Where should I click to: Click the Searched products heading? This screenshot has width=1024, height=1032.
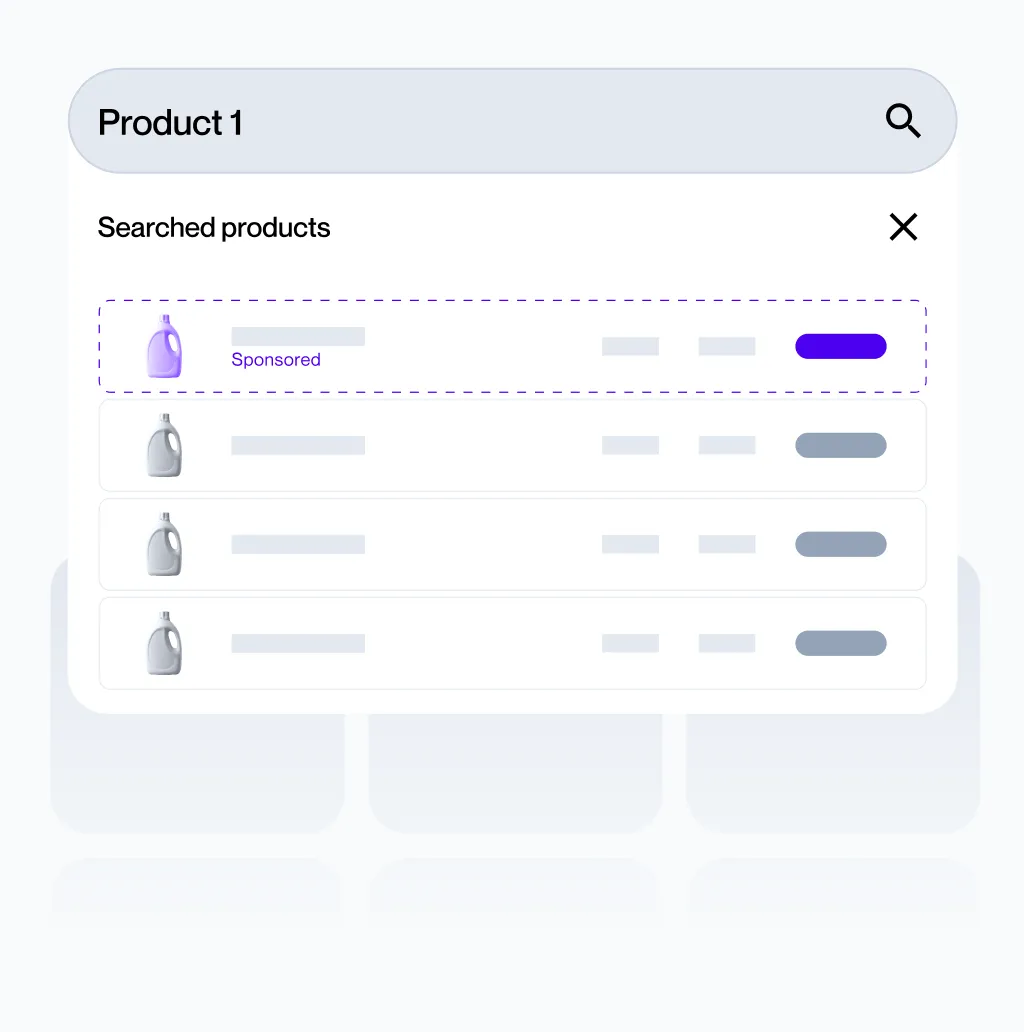(x=214, y=228)
